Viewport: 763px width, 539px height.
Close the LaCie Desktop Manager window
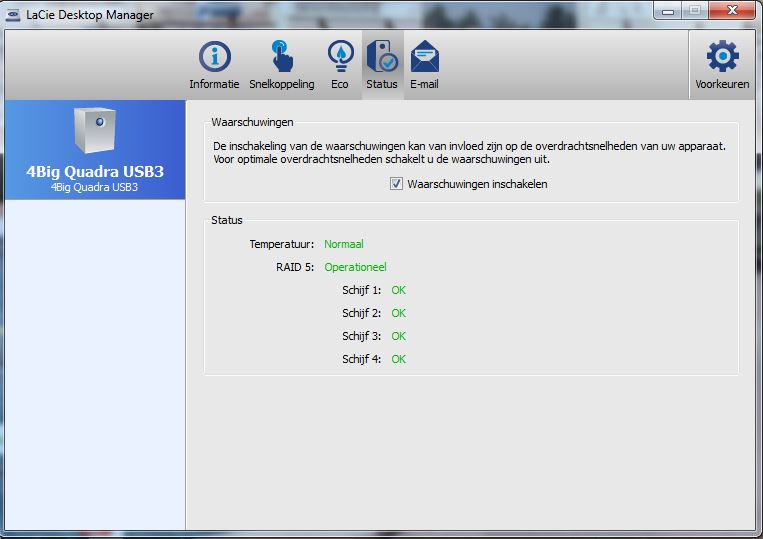pyautogui.click(x=732, y=11)
